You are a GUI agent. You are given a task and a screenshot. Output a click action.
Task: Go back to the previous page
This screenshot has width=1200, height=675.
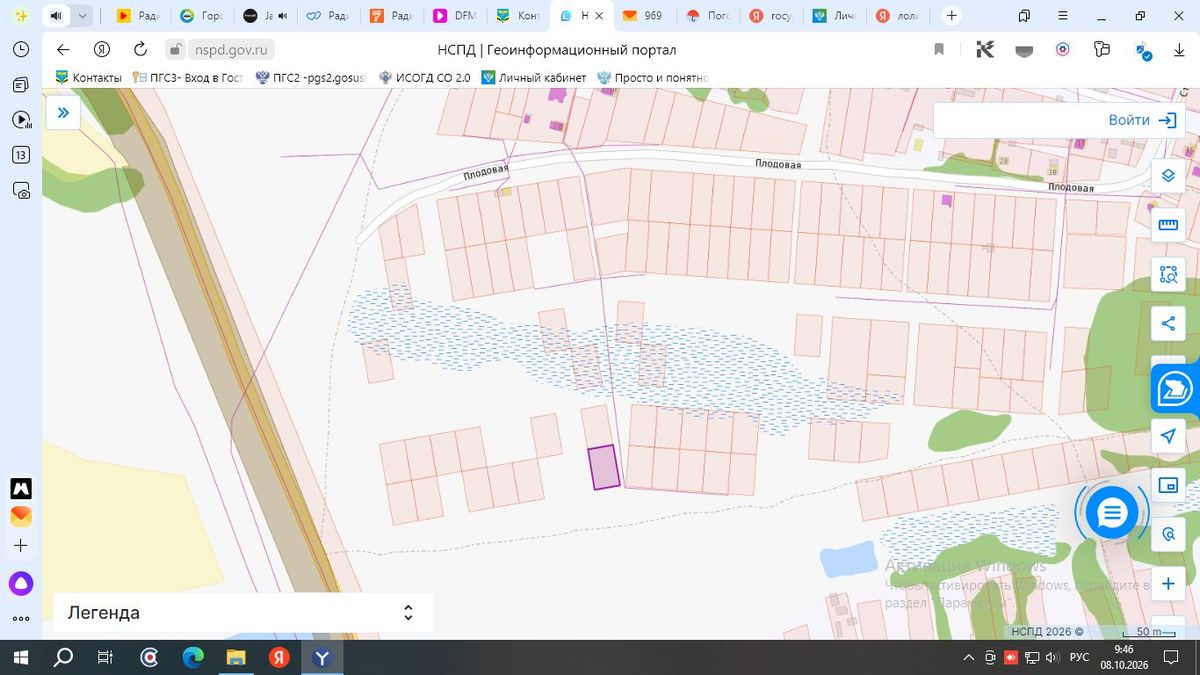click(x=63, y=49)
